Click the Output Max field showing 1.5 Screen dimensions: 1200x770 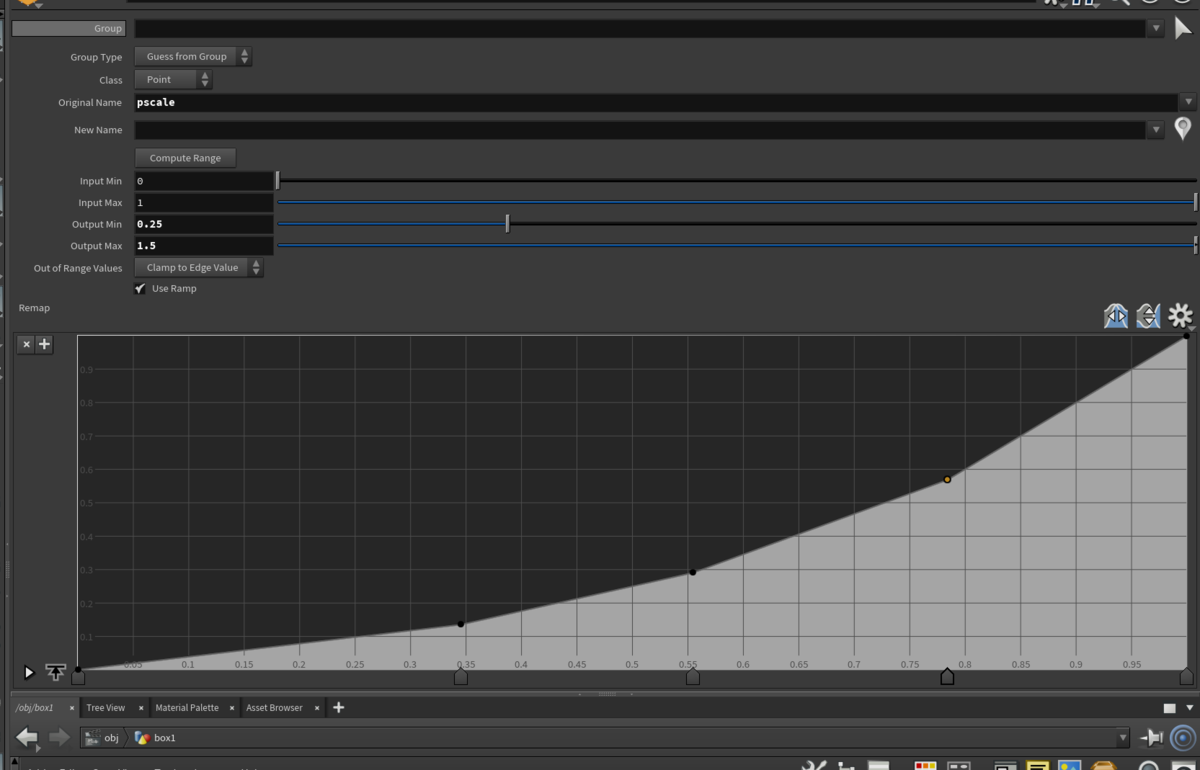[x=204, y=246]
